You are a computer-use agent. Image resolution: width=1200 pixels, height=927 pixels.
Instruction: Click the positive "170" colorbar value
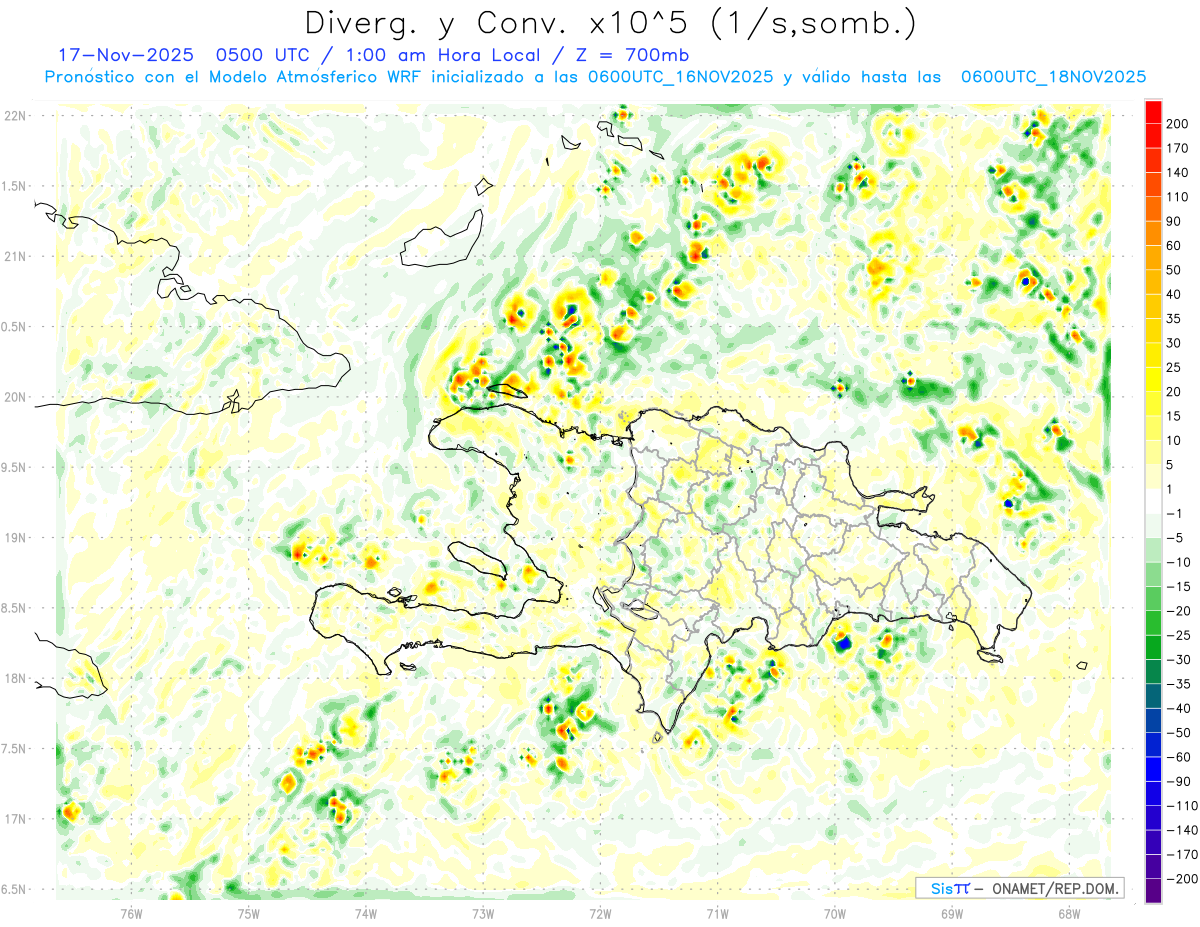coord(1178,148)
